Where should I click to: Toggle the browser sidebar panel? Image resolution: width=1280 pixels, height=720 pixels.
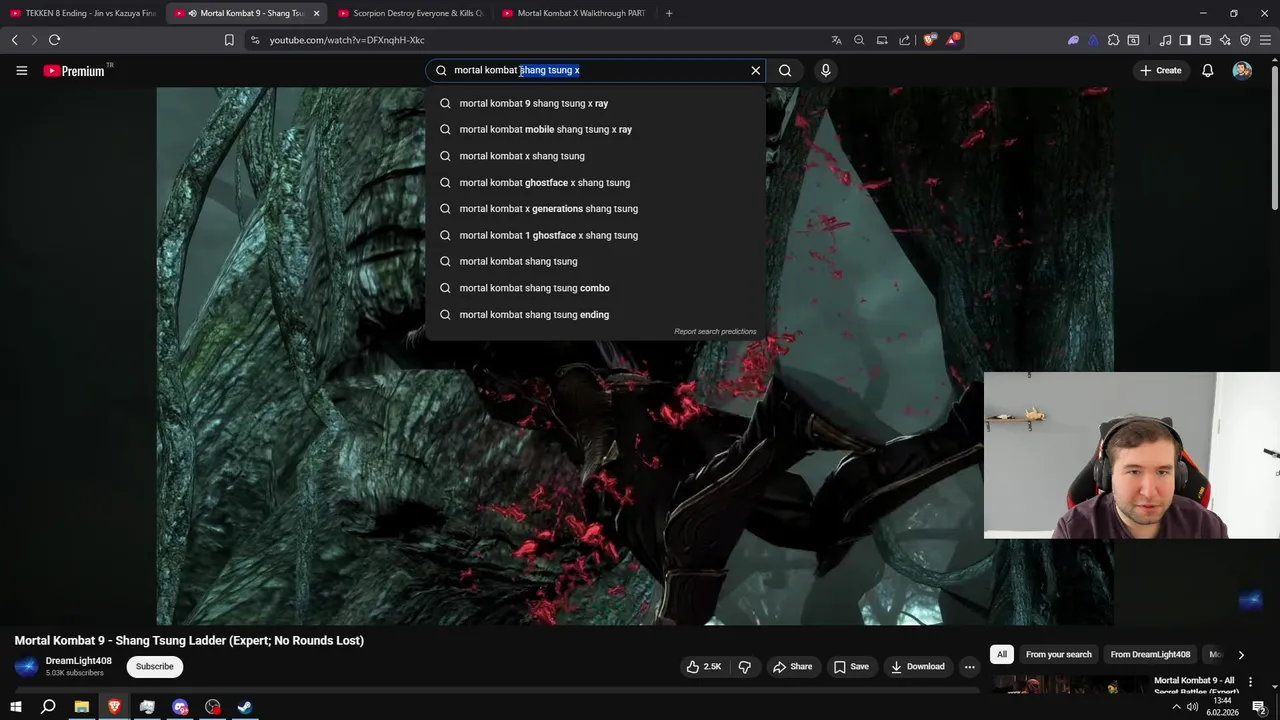pos(1185,40)
